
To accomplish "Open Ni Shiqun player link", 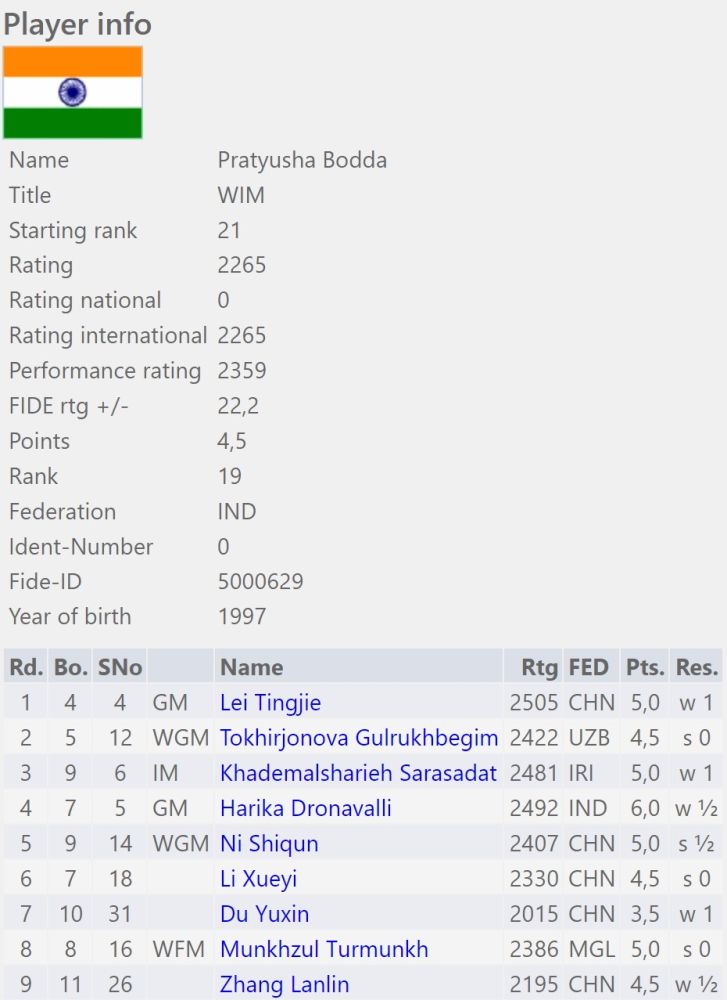I will pos(269,843).
